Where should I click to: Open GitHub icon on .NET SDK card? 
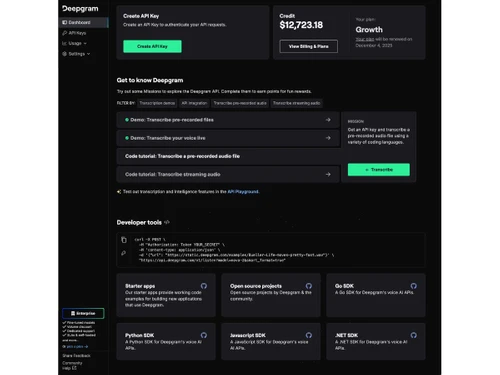coord(414,335)
